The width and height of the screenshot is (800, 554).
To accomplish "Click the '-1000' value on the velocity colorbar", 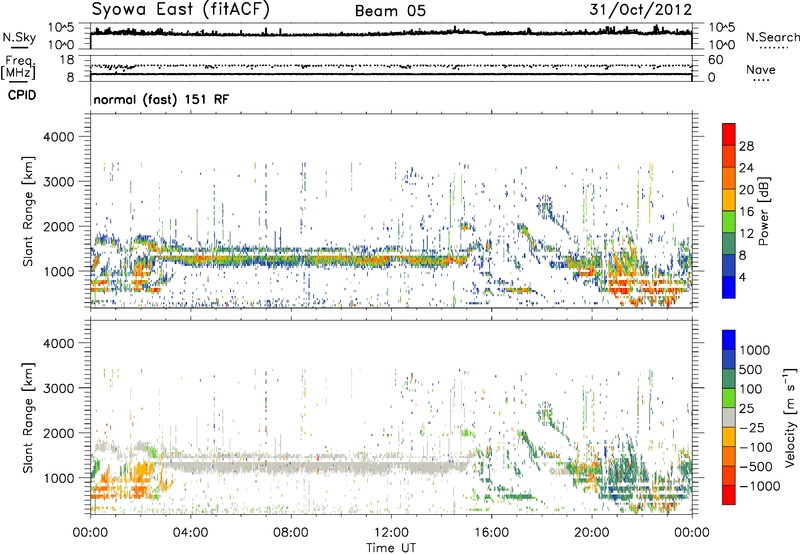I will pyautogui.click(x=760, y=486).
